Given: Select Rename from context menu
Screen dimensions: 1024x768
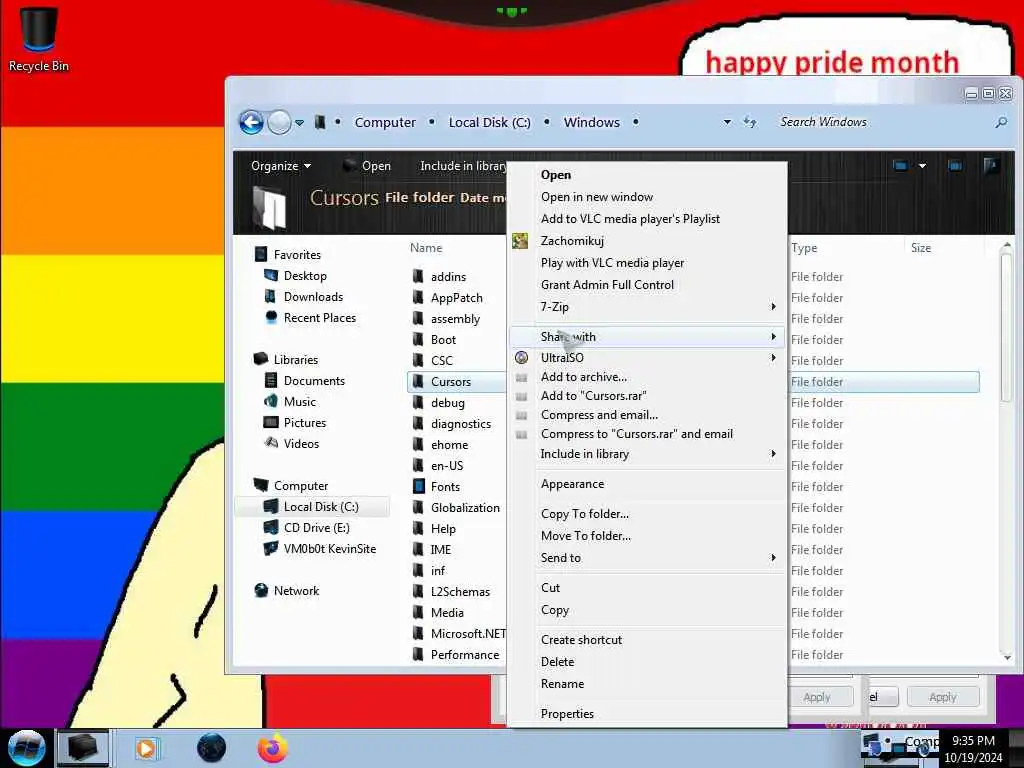Looking at the screenshot, I should tap(562, 684).
